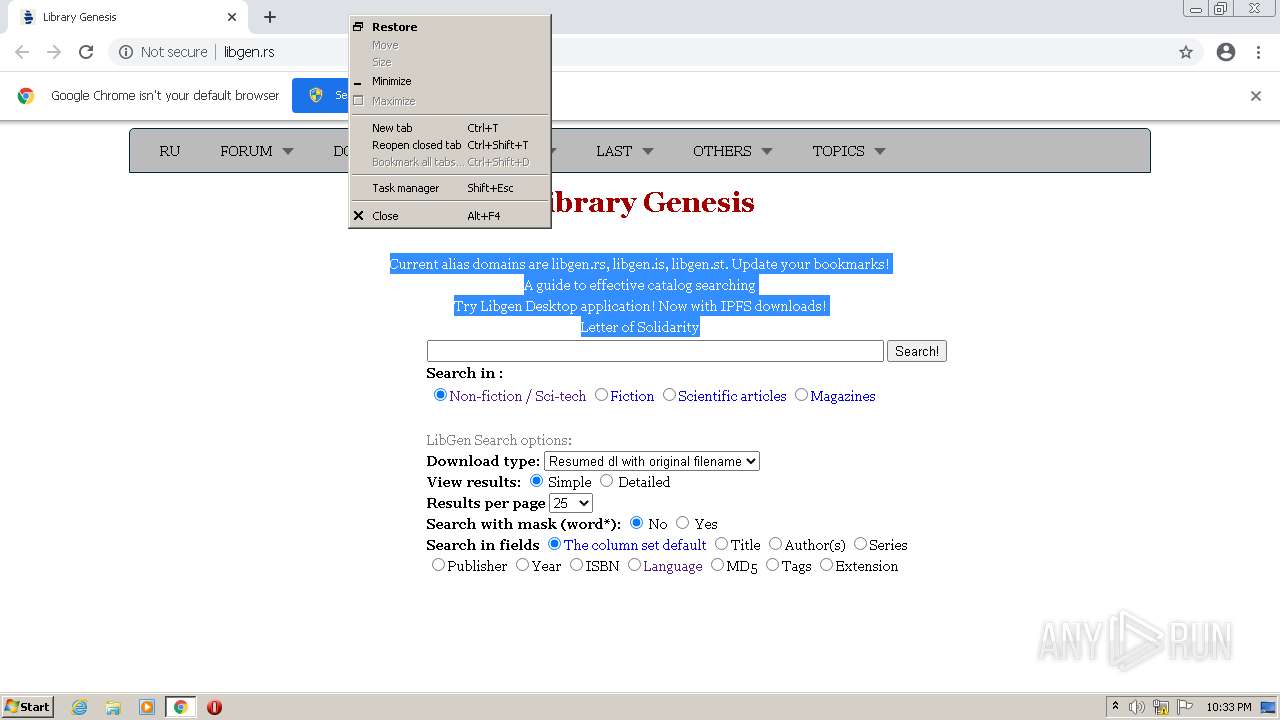The height and width of the screenshot is (720, 1280).
Task: Select Non-fiction / Sci-tech radio button
Action: 440,395
